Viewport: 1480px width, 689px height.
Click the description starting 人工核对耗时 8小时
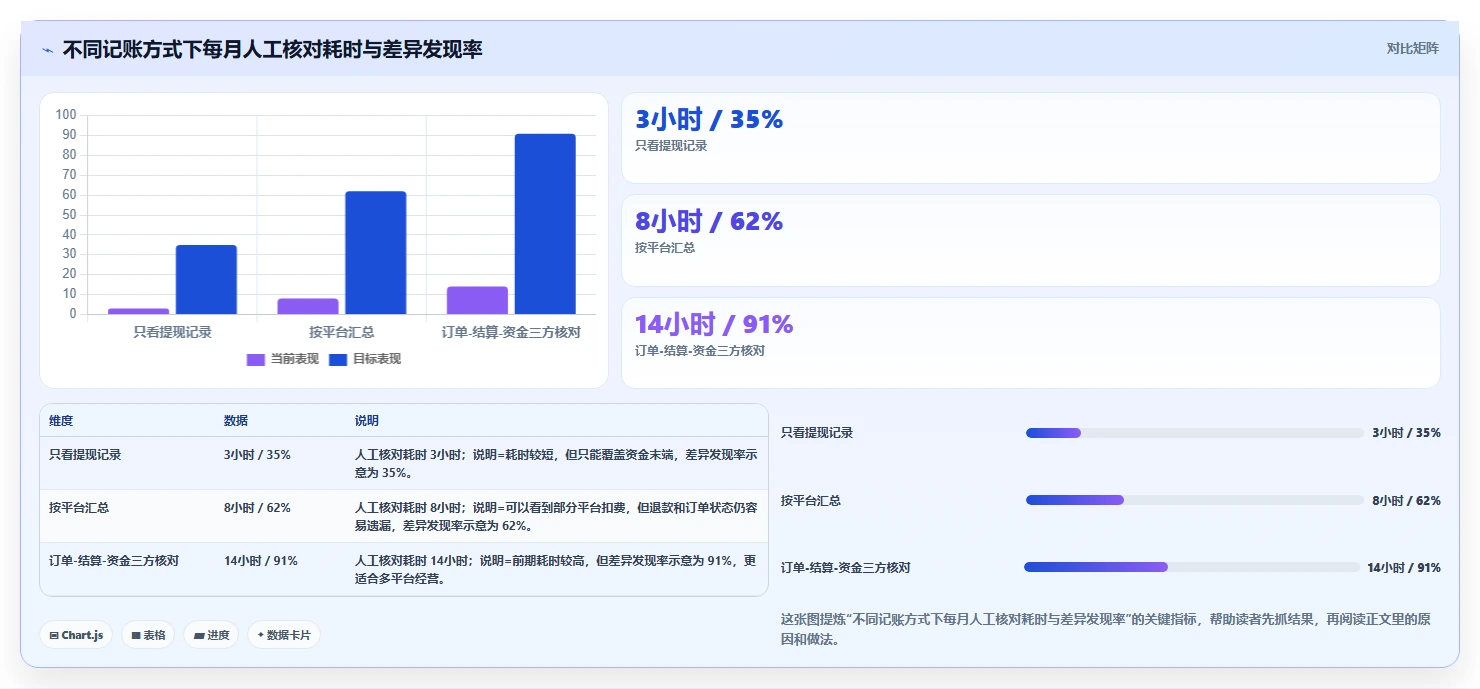pos(556,516)
